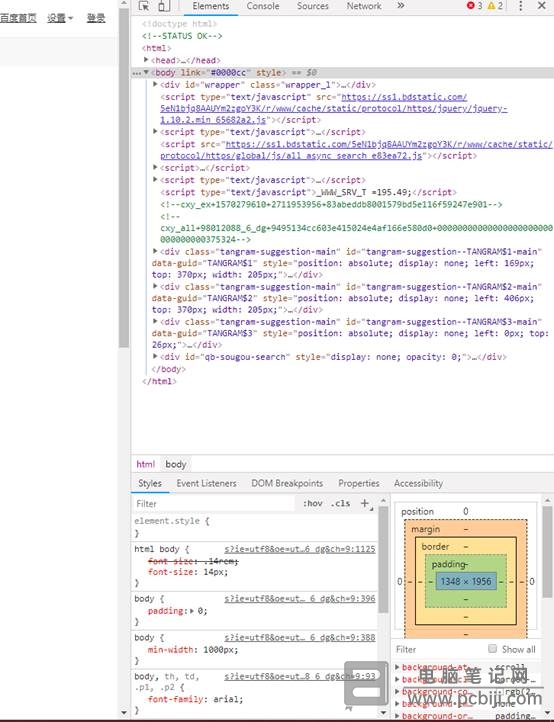
Task: Activate the inspect element picker icon
Action: (x=144, y=6)
